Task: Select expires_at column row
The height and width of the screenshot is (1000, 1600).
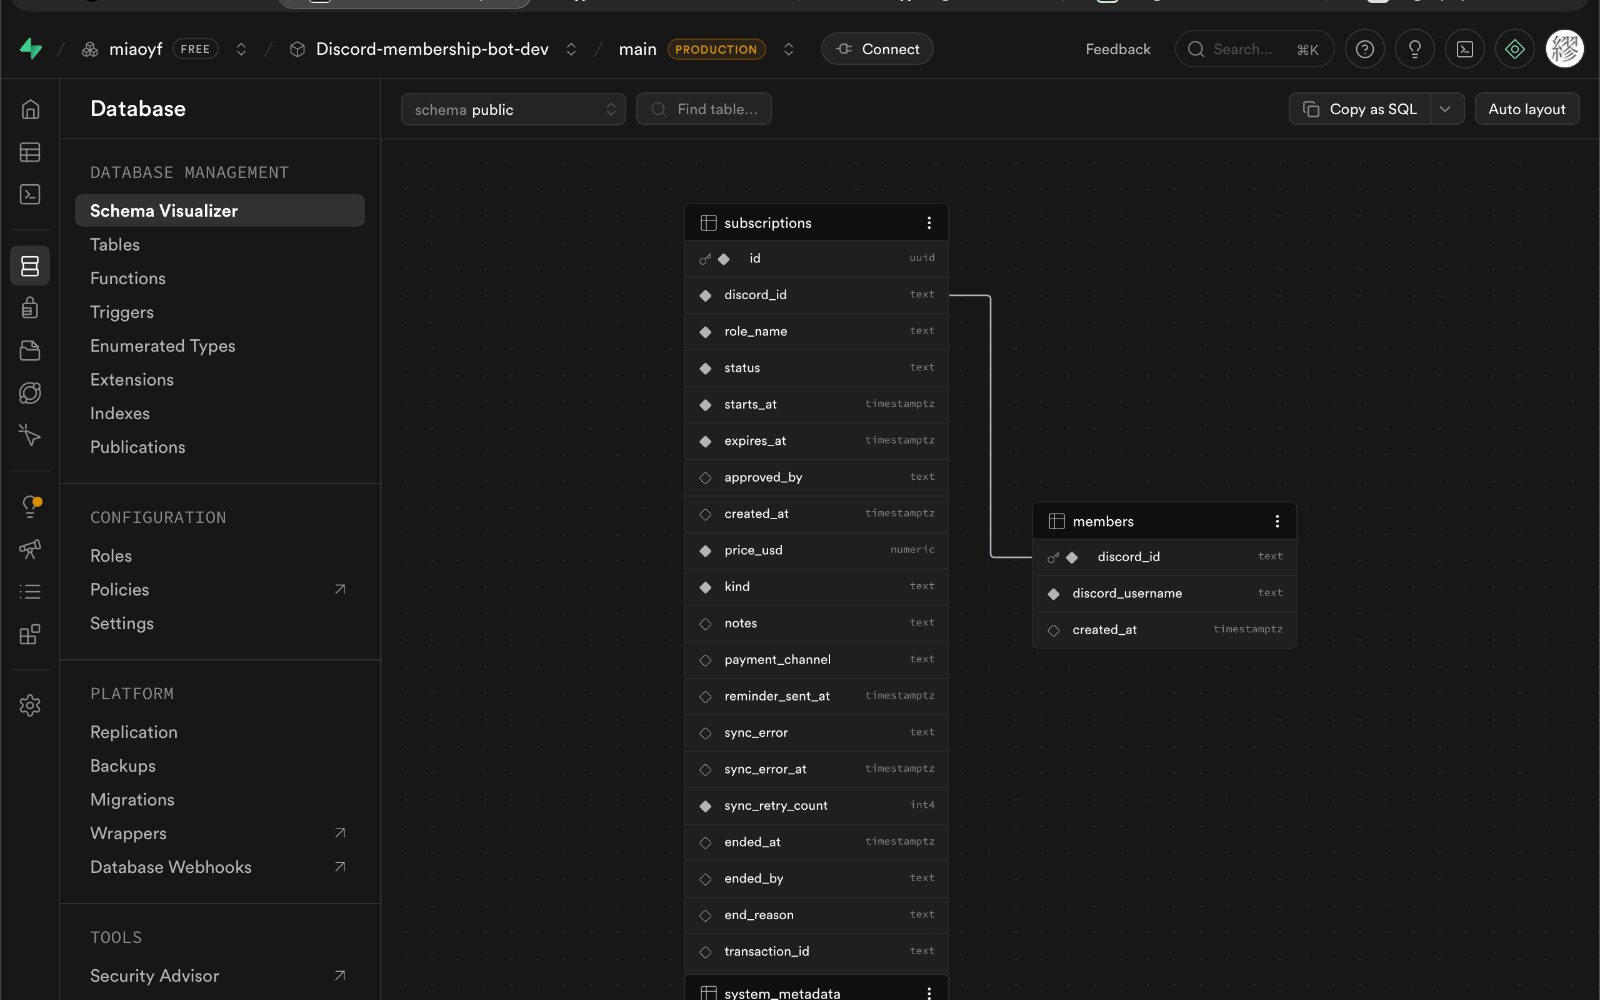Action: tap(816, 441)
